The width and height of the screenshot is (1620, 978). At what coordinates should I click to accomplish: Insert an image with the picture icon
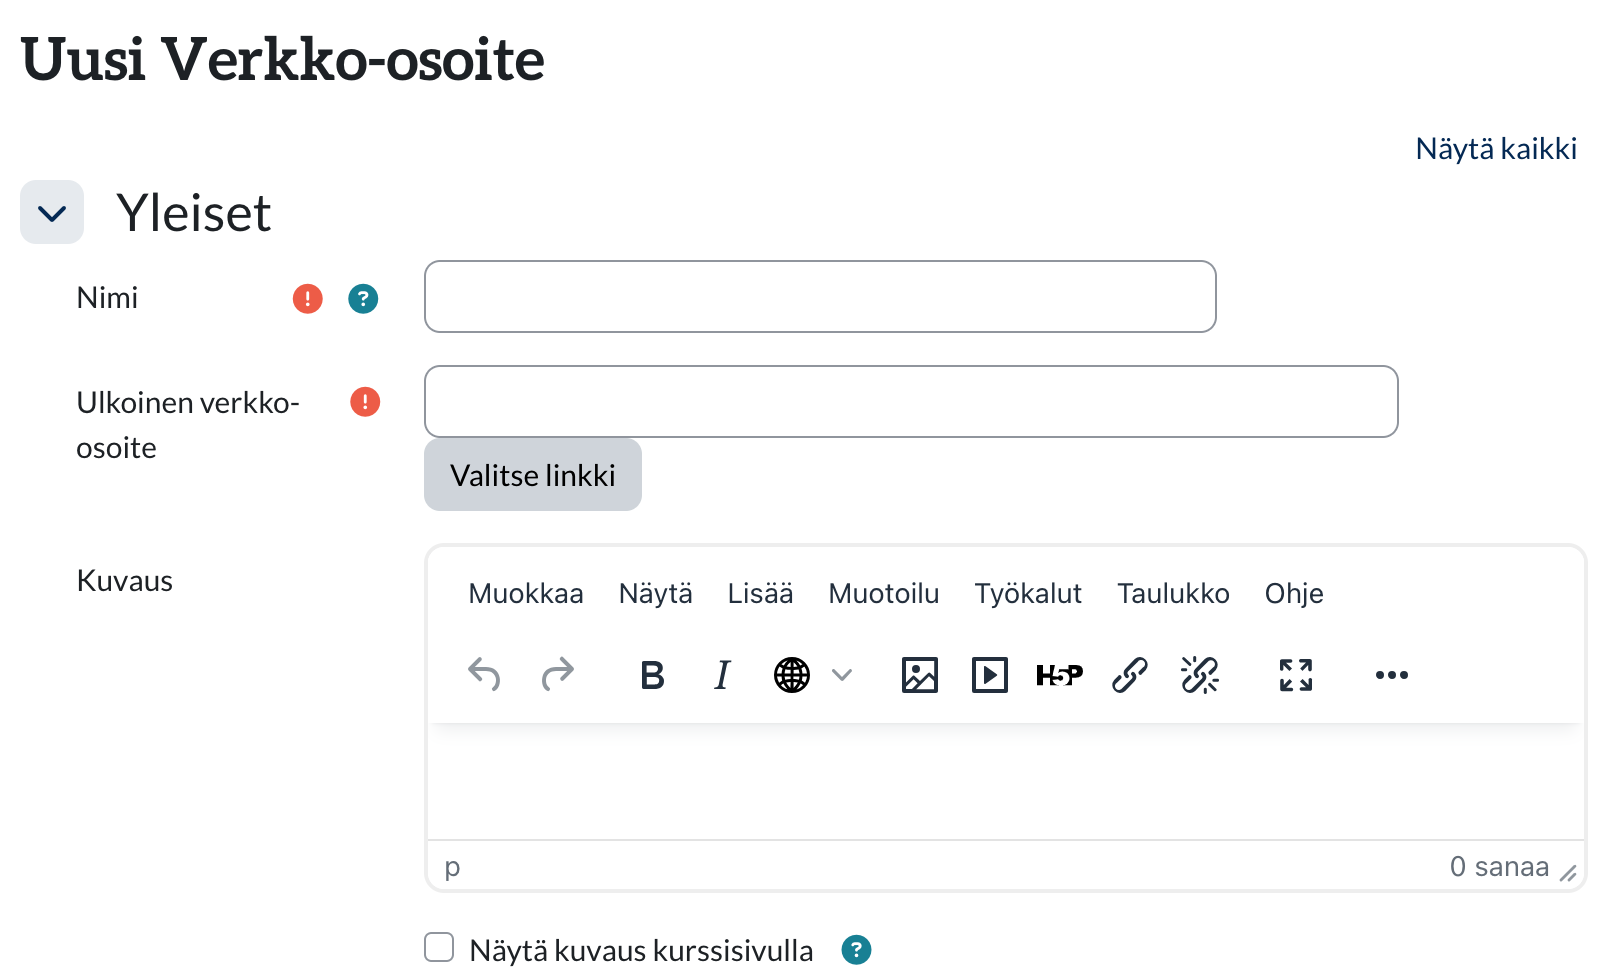pos(919,676)
